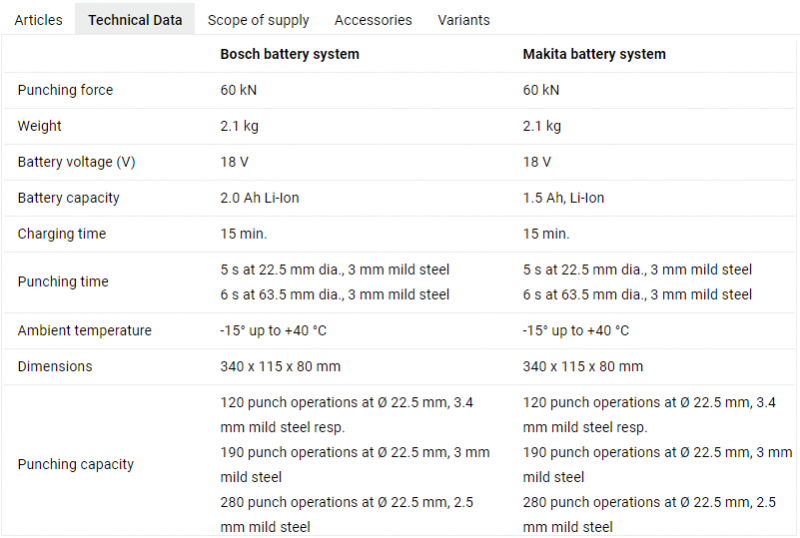This screenshot has height=538, width=800.
Task: Click the Makita 1.5 Ah, Li-Ion capacity value
Action: click(x=564, y=198)
